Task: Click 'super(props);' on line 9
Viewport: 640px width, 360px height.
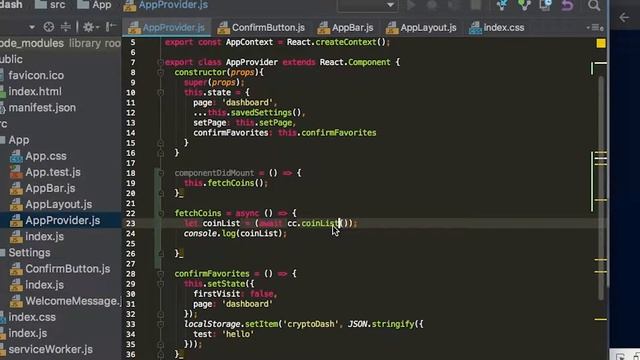Action: pyautogui.click(x=214, y=82)
